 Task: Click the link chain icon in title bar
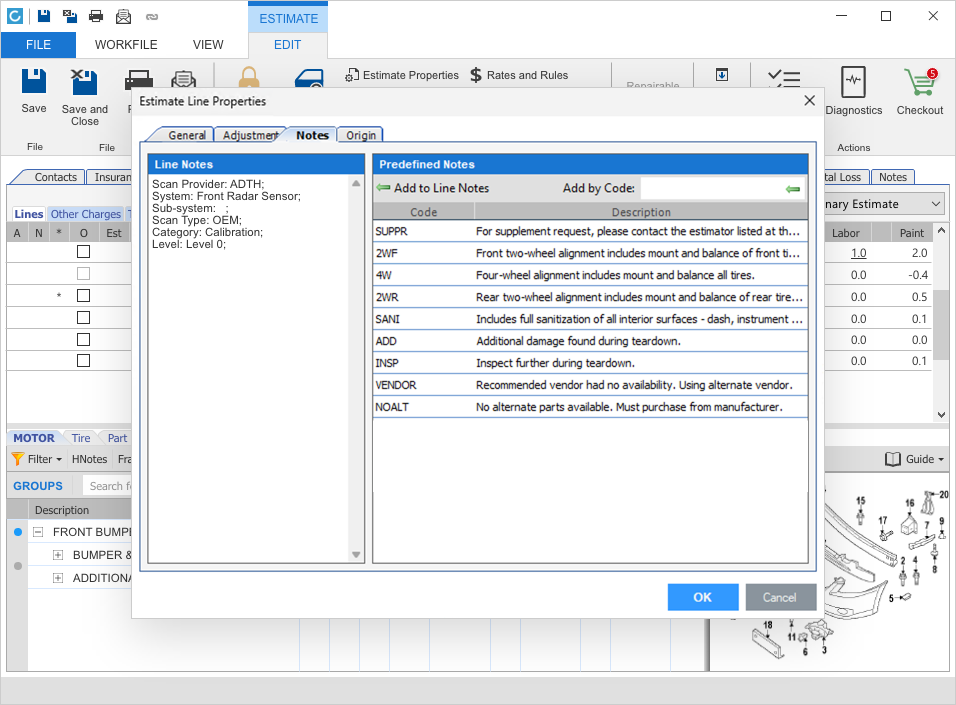(x=152, y=17)
